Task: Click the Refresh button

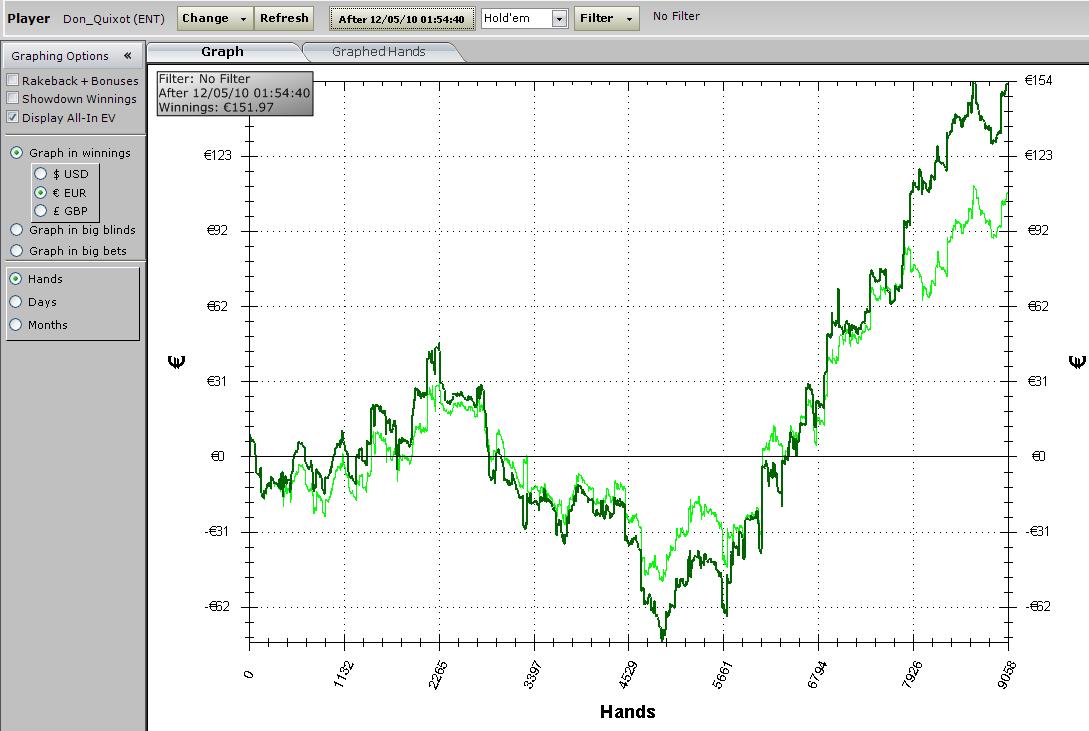Action: (284, 18)
